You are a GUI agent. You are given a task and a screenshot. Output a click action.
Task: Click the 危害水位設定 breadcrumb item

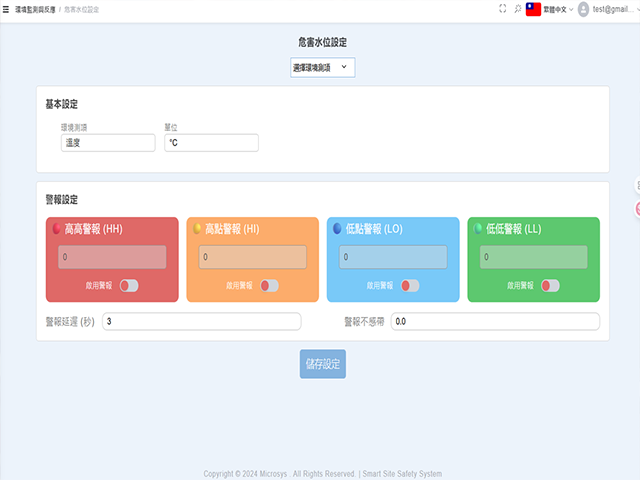pyautogui.click(x=82, y=9)
